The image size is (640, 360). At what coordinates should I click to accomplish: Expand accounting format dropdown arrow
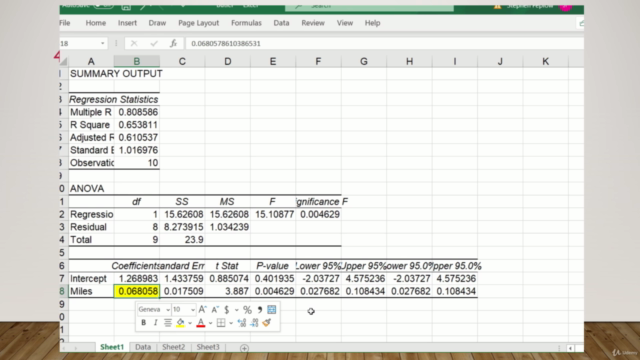tap(236, 310)
